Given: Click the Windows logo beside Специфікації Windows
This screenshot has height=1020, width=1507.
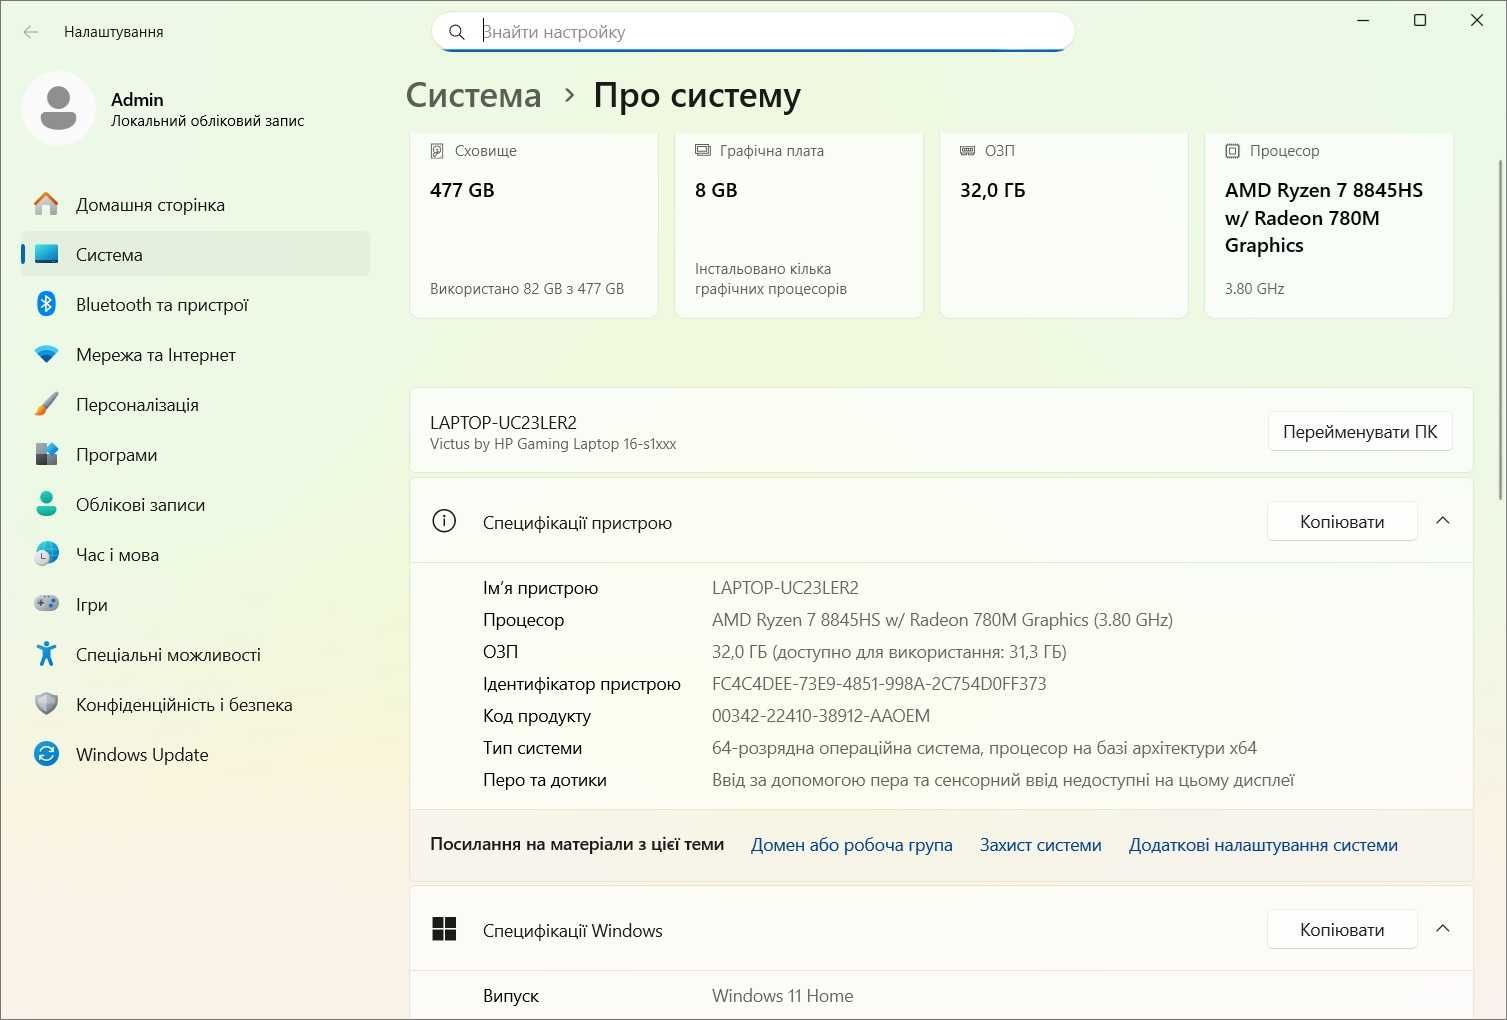Looking at the screenshot, I should 444,929.
